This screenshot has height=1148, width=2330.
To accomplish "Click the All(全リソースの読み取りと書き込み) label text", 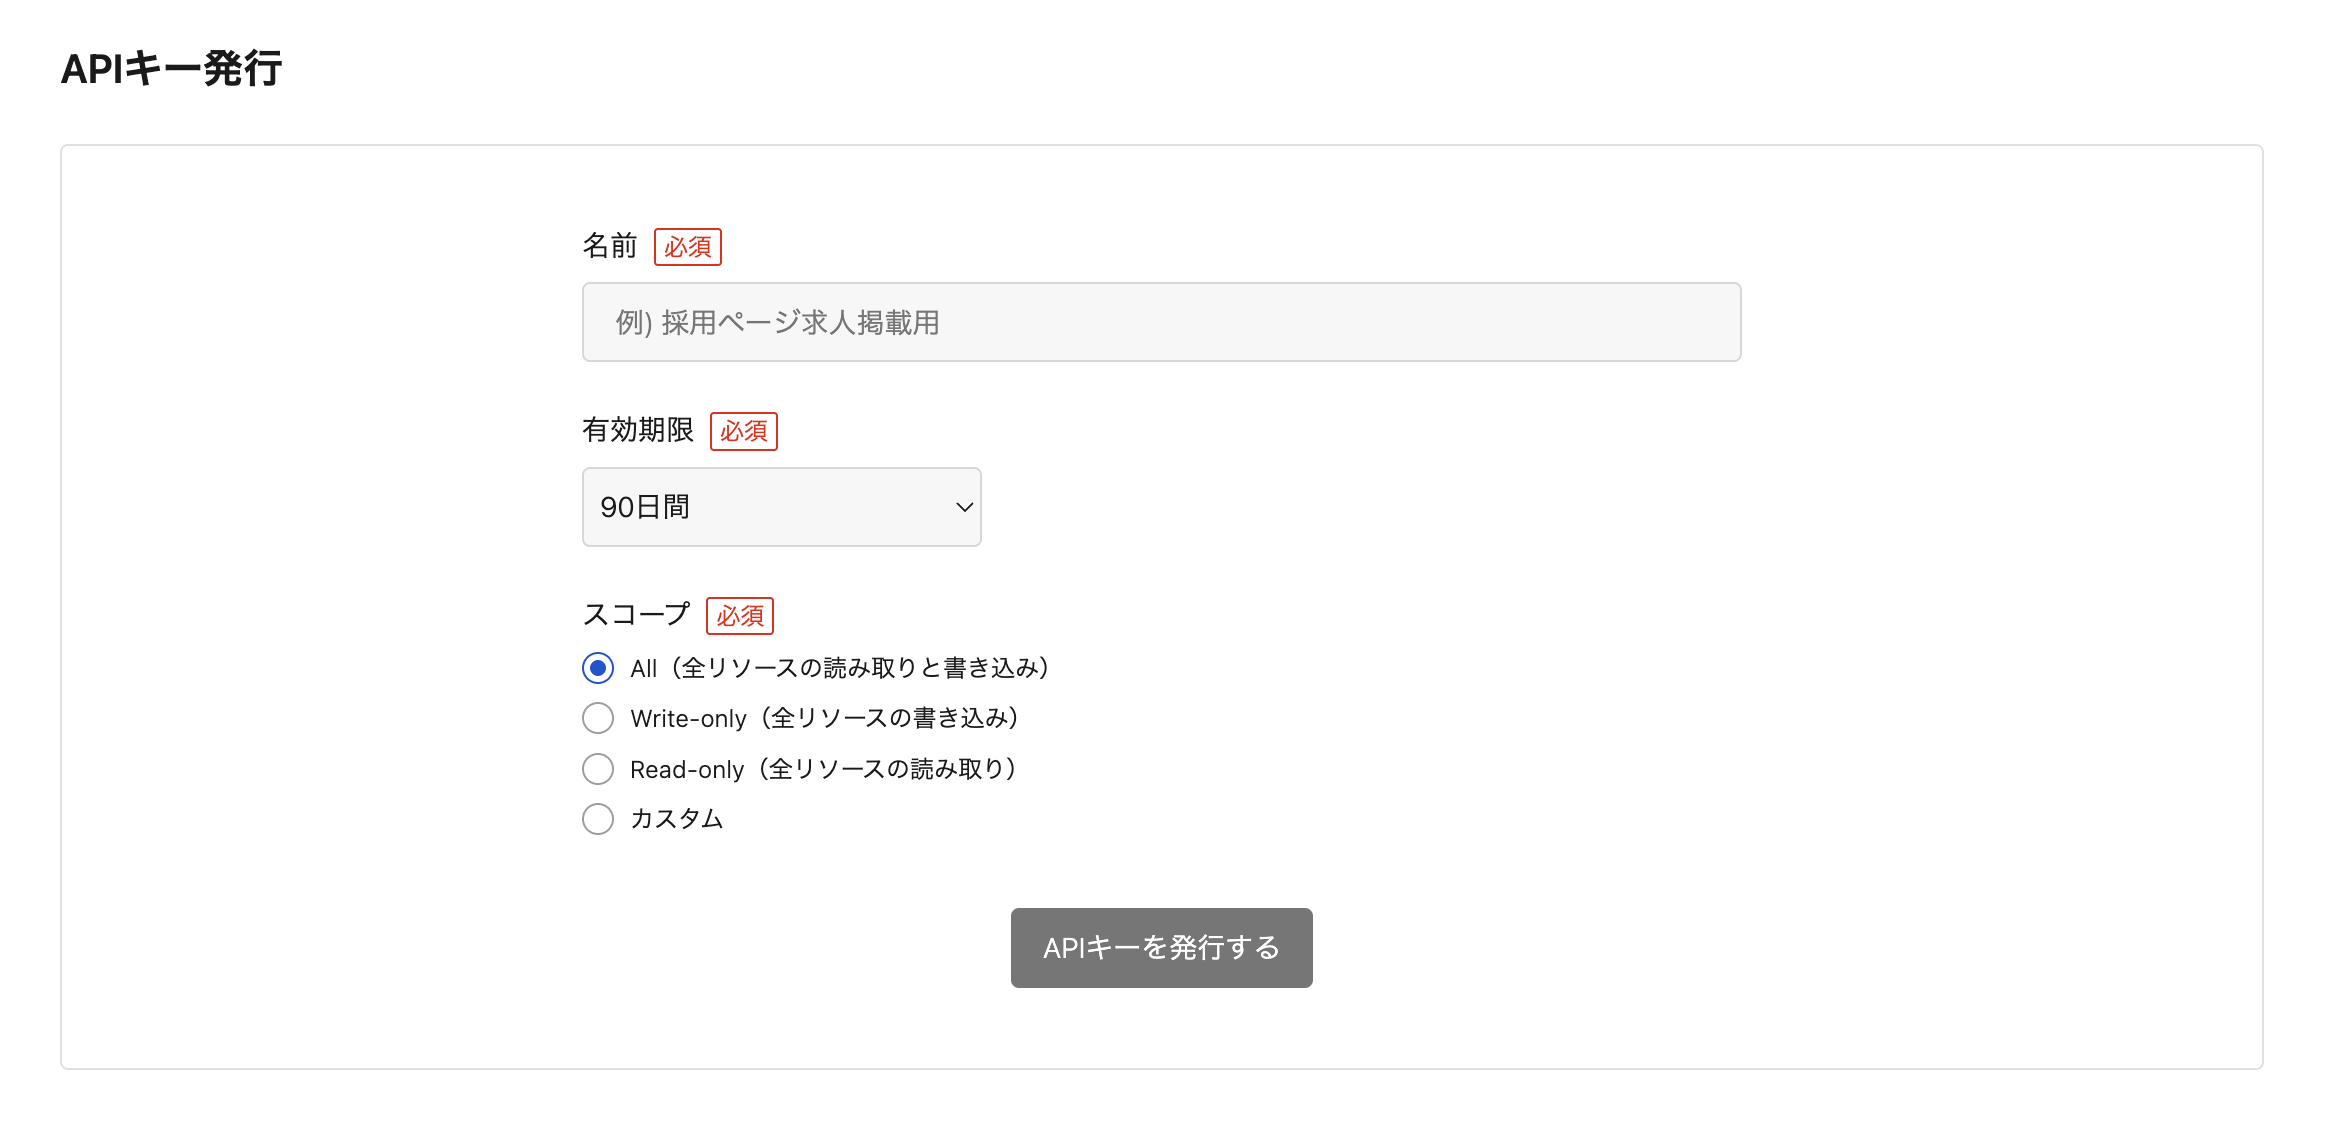I will click(840, 668).
